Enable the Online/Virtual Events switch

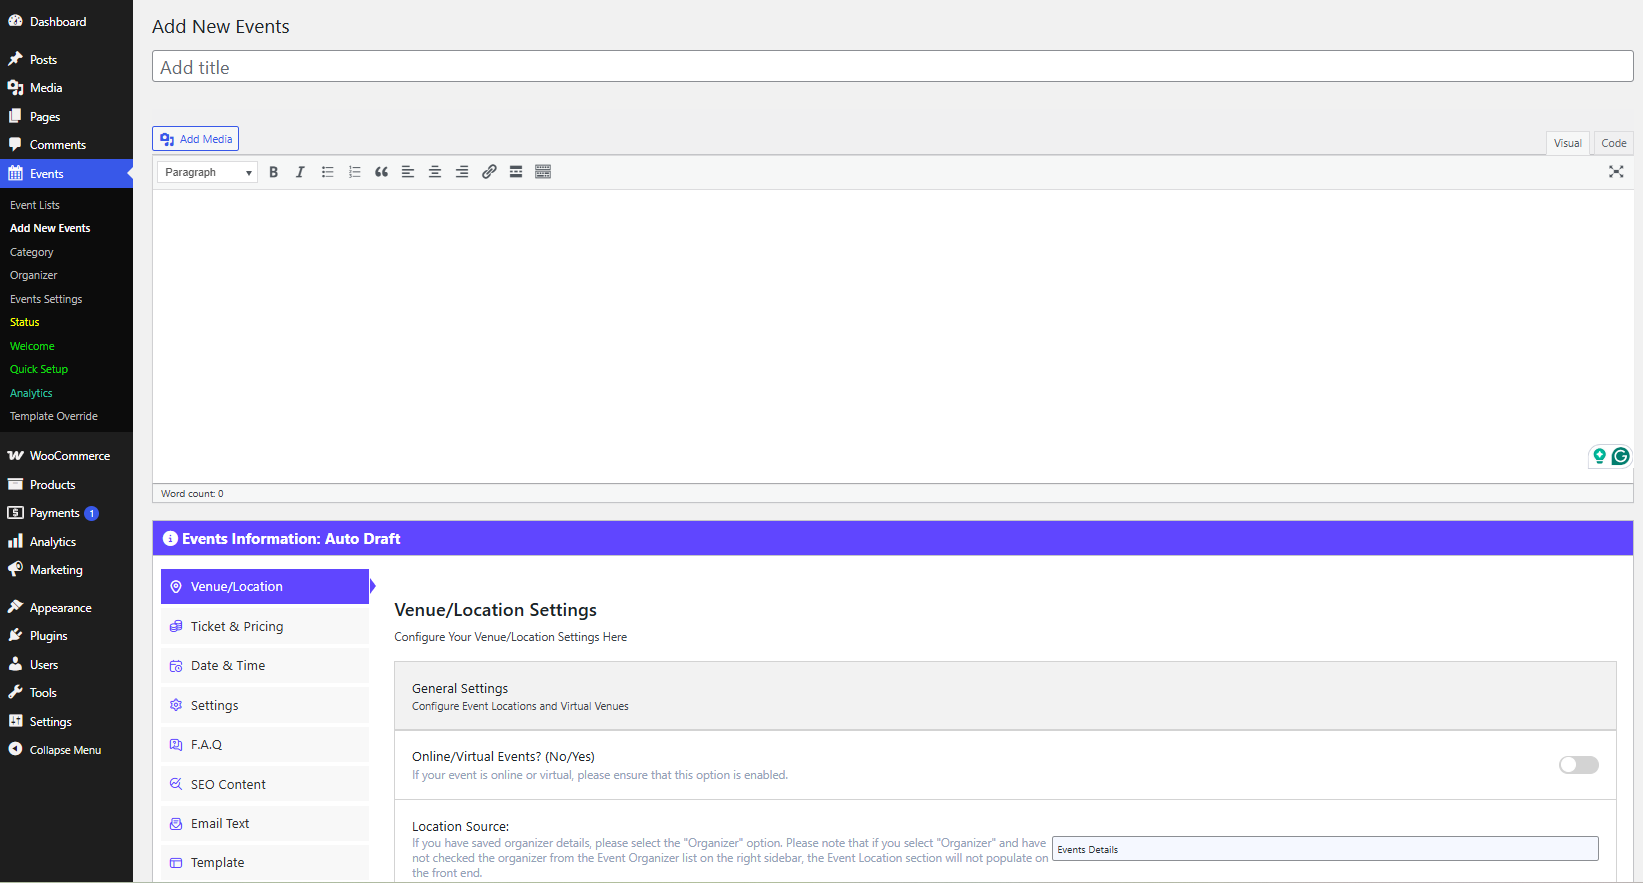1578,765
